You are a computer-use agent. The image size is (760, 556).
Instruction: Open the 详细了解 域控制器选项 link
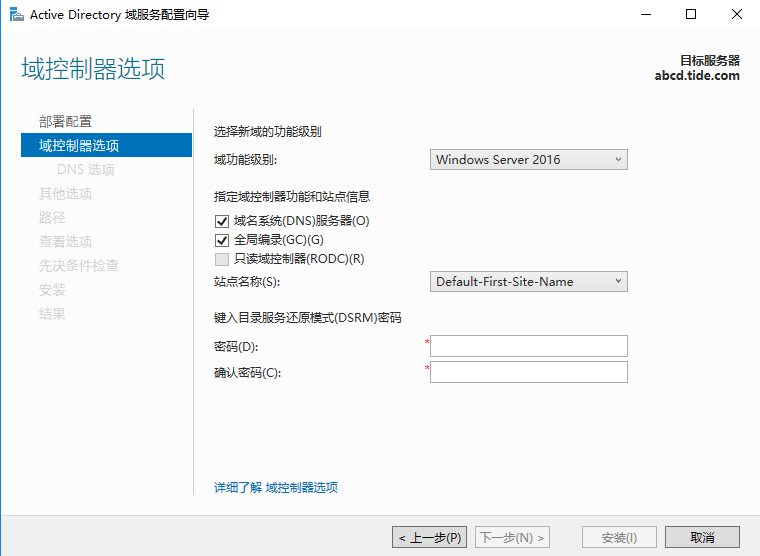pos(276,488)
